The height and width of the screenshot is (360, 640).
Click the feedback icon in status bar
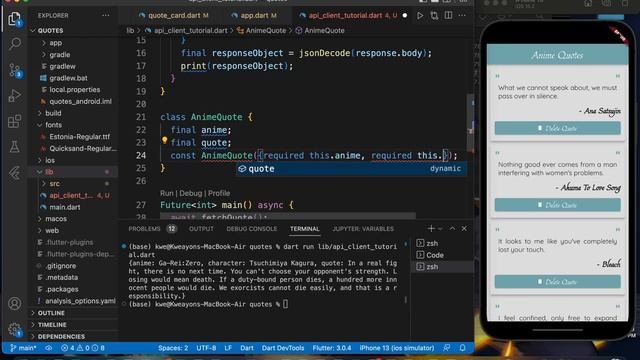pyautogui.click(x=447, y=348)
